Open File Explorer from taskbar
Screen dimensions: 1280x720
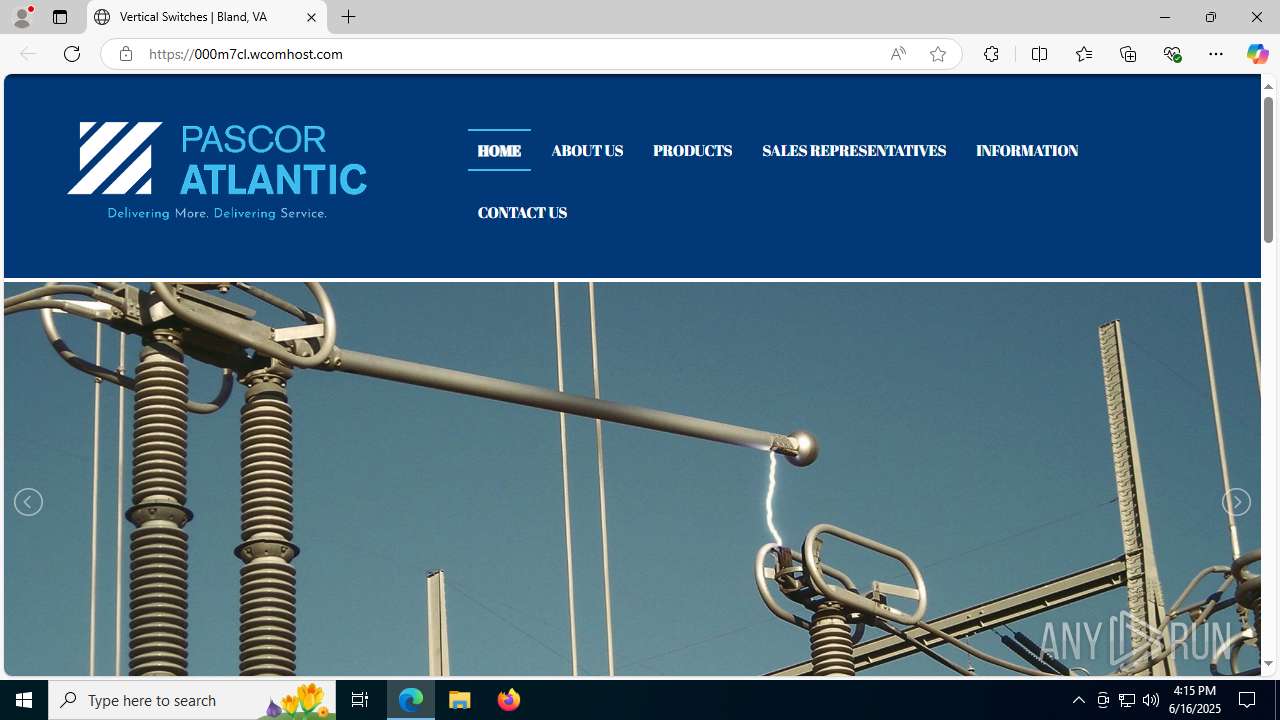pyautogui.click(x=460, y=700)
